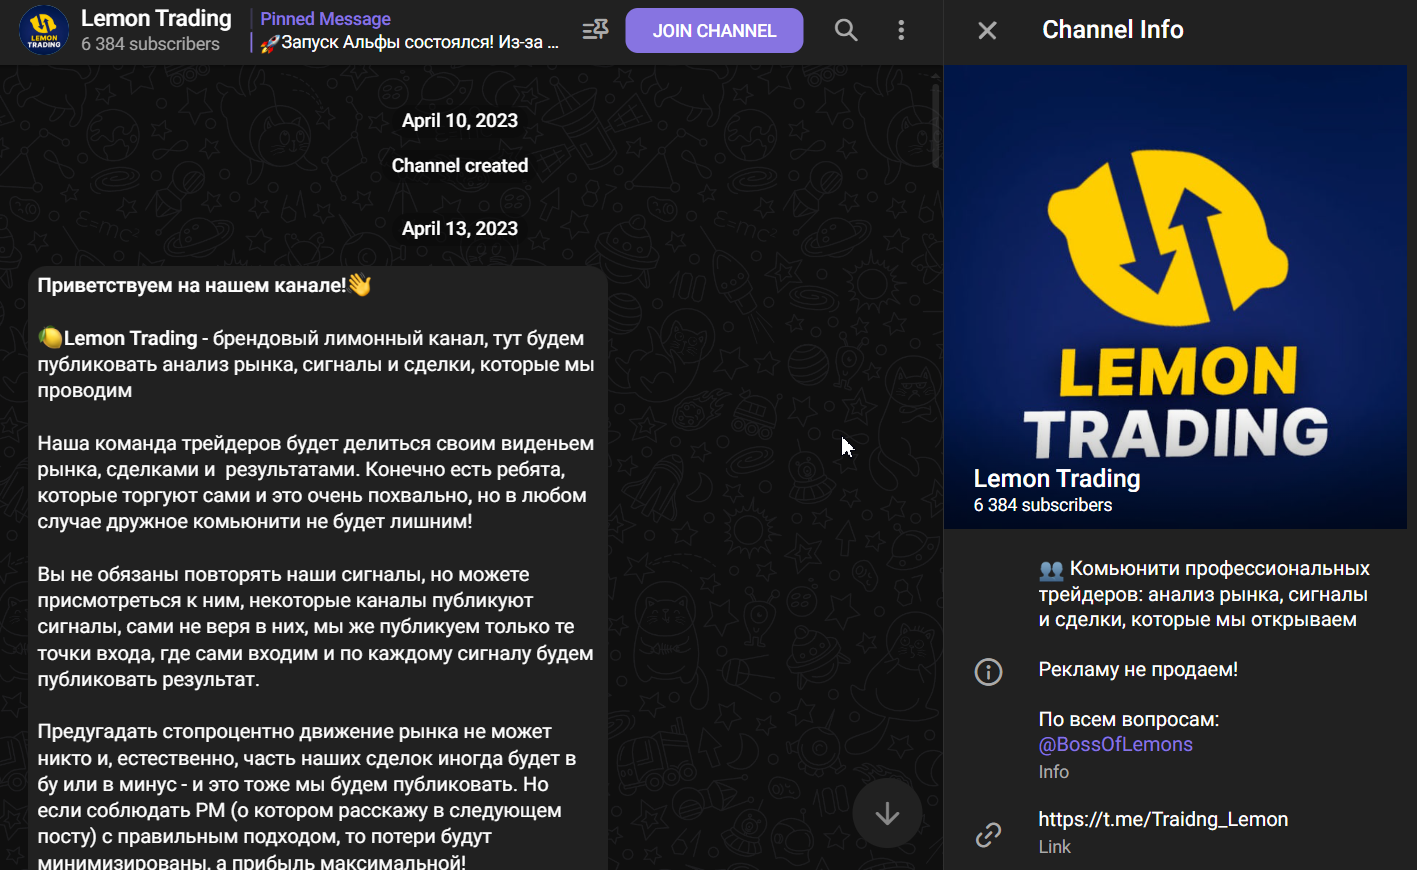Open the @BossOfLemons contact link
Screen dimensions: 1417x870
[x=1115, y=744]
